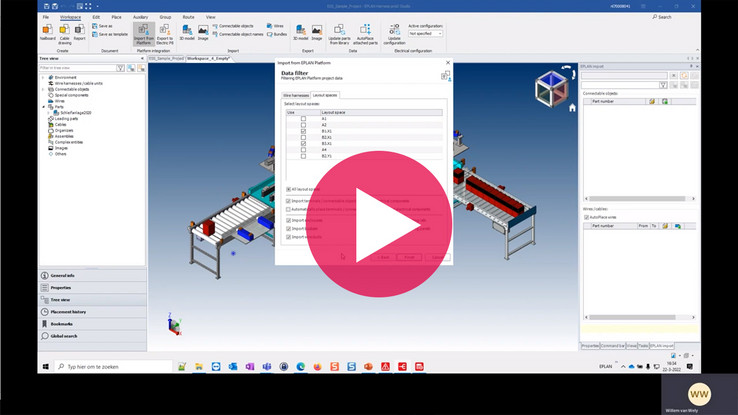Viewport: 738px width, 415px height.
Task: Toggle the B2.X1 layout space checkbox
Action: click(303, 137)
